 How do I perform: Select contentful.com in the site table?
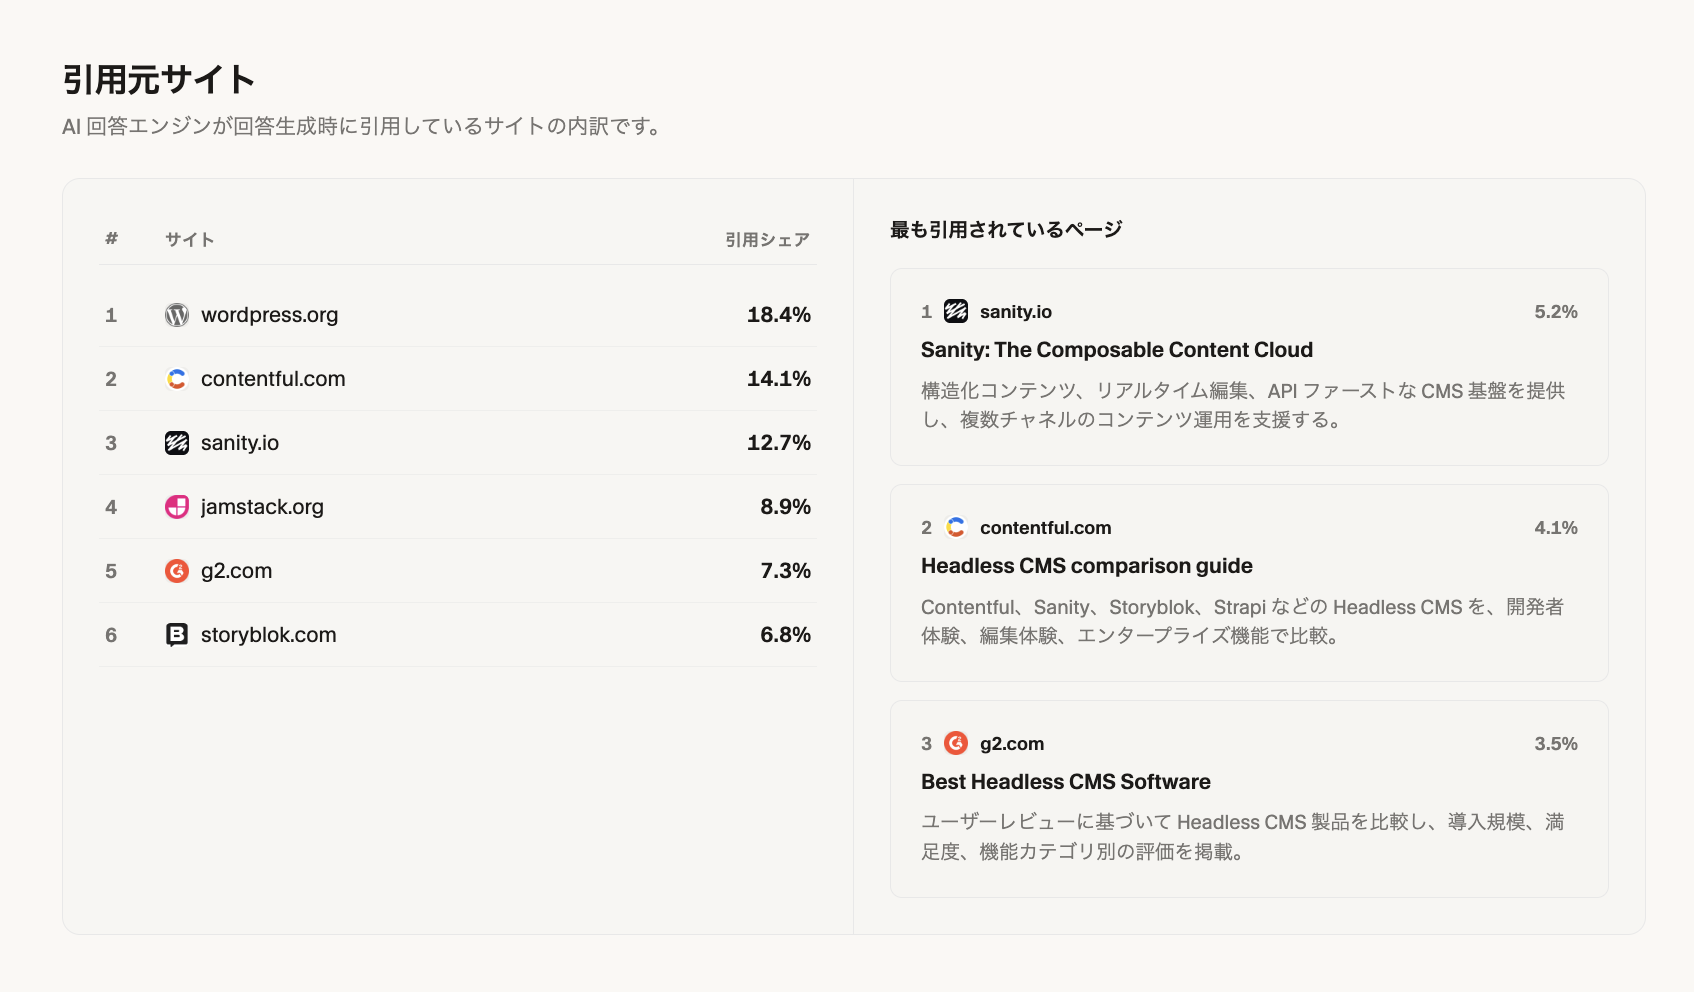tap(273, 379)
